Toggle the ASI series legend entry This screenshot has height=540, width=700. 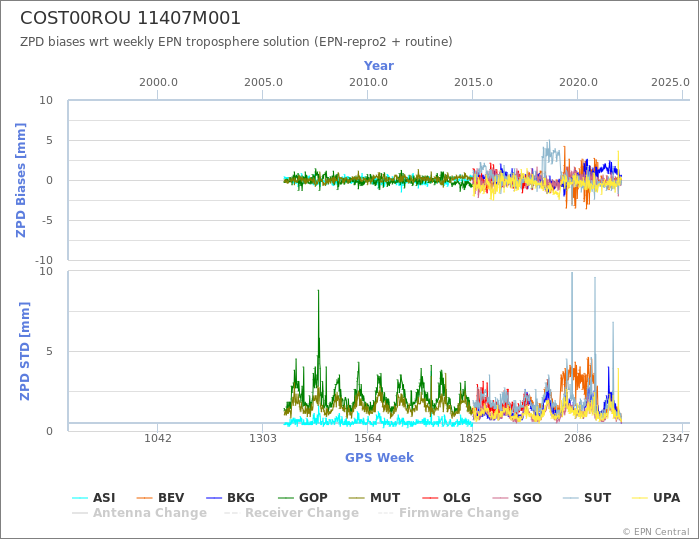(x=94, y=498)
